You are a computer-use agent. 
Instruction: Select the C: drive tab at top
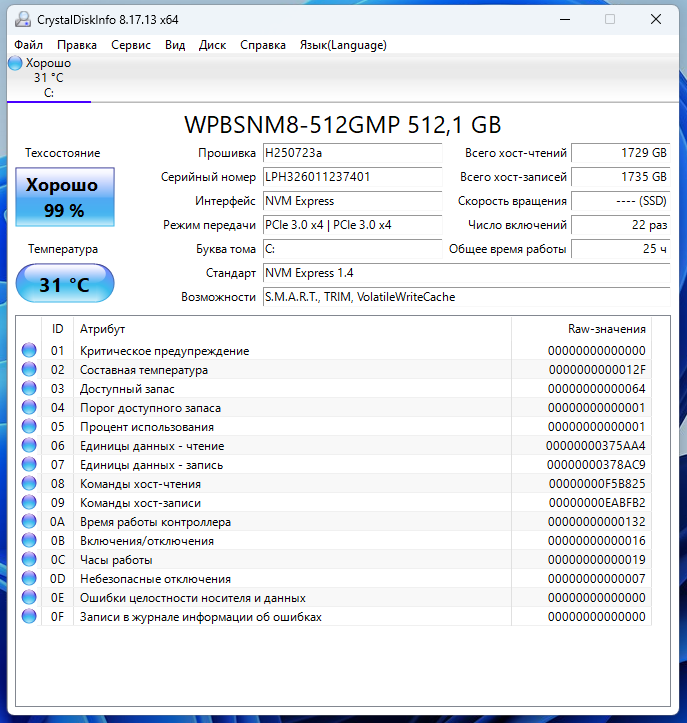pos(49,78)
